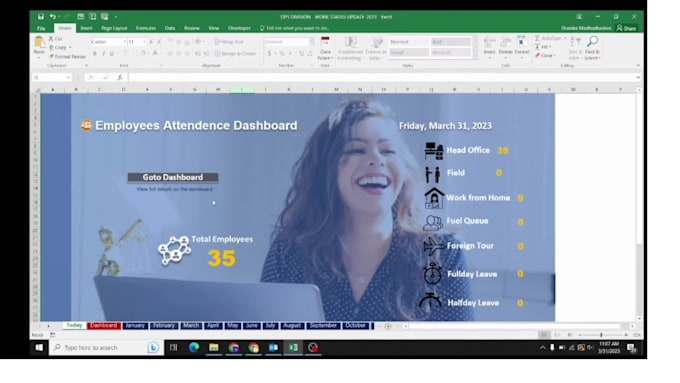Open Format as Table menu
Screen dimensions: 680x383
click(x=376, y=48)
